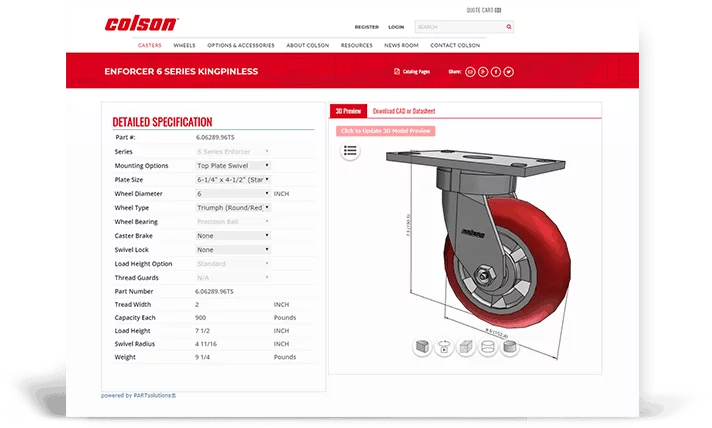The image size is (712, 428).
Task: Click to Update 3D Model Preview
Action: 386,131
